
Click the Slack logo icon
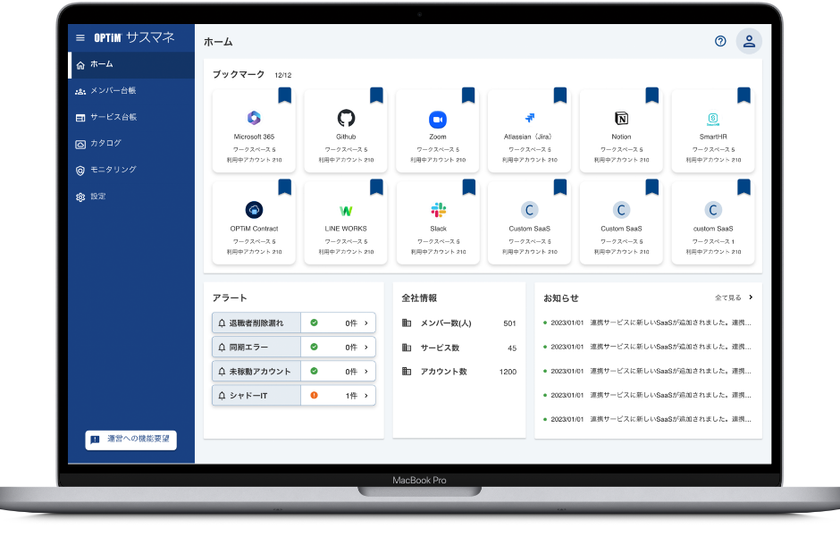point(438,210)
